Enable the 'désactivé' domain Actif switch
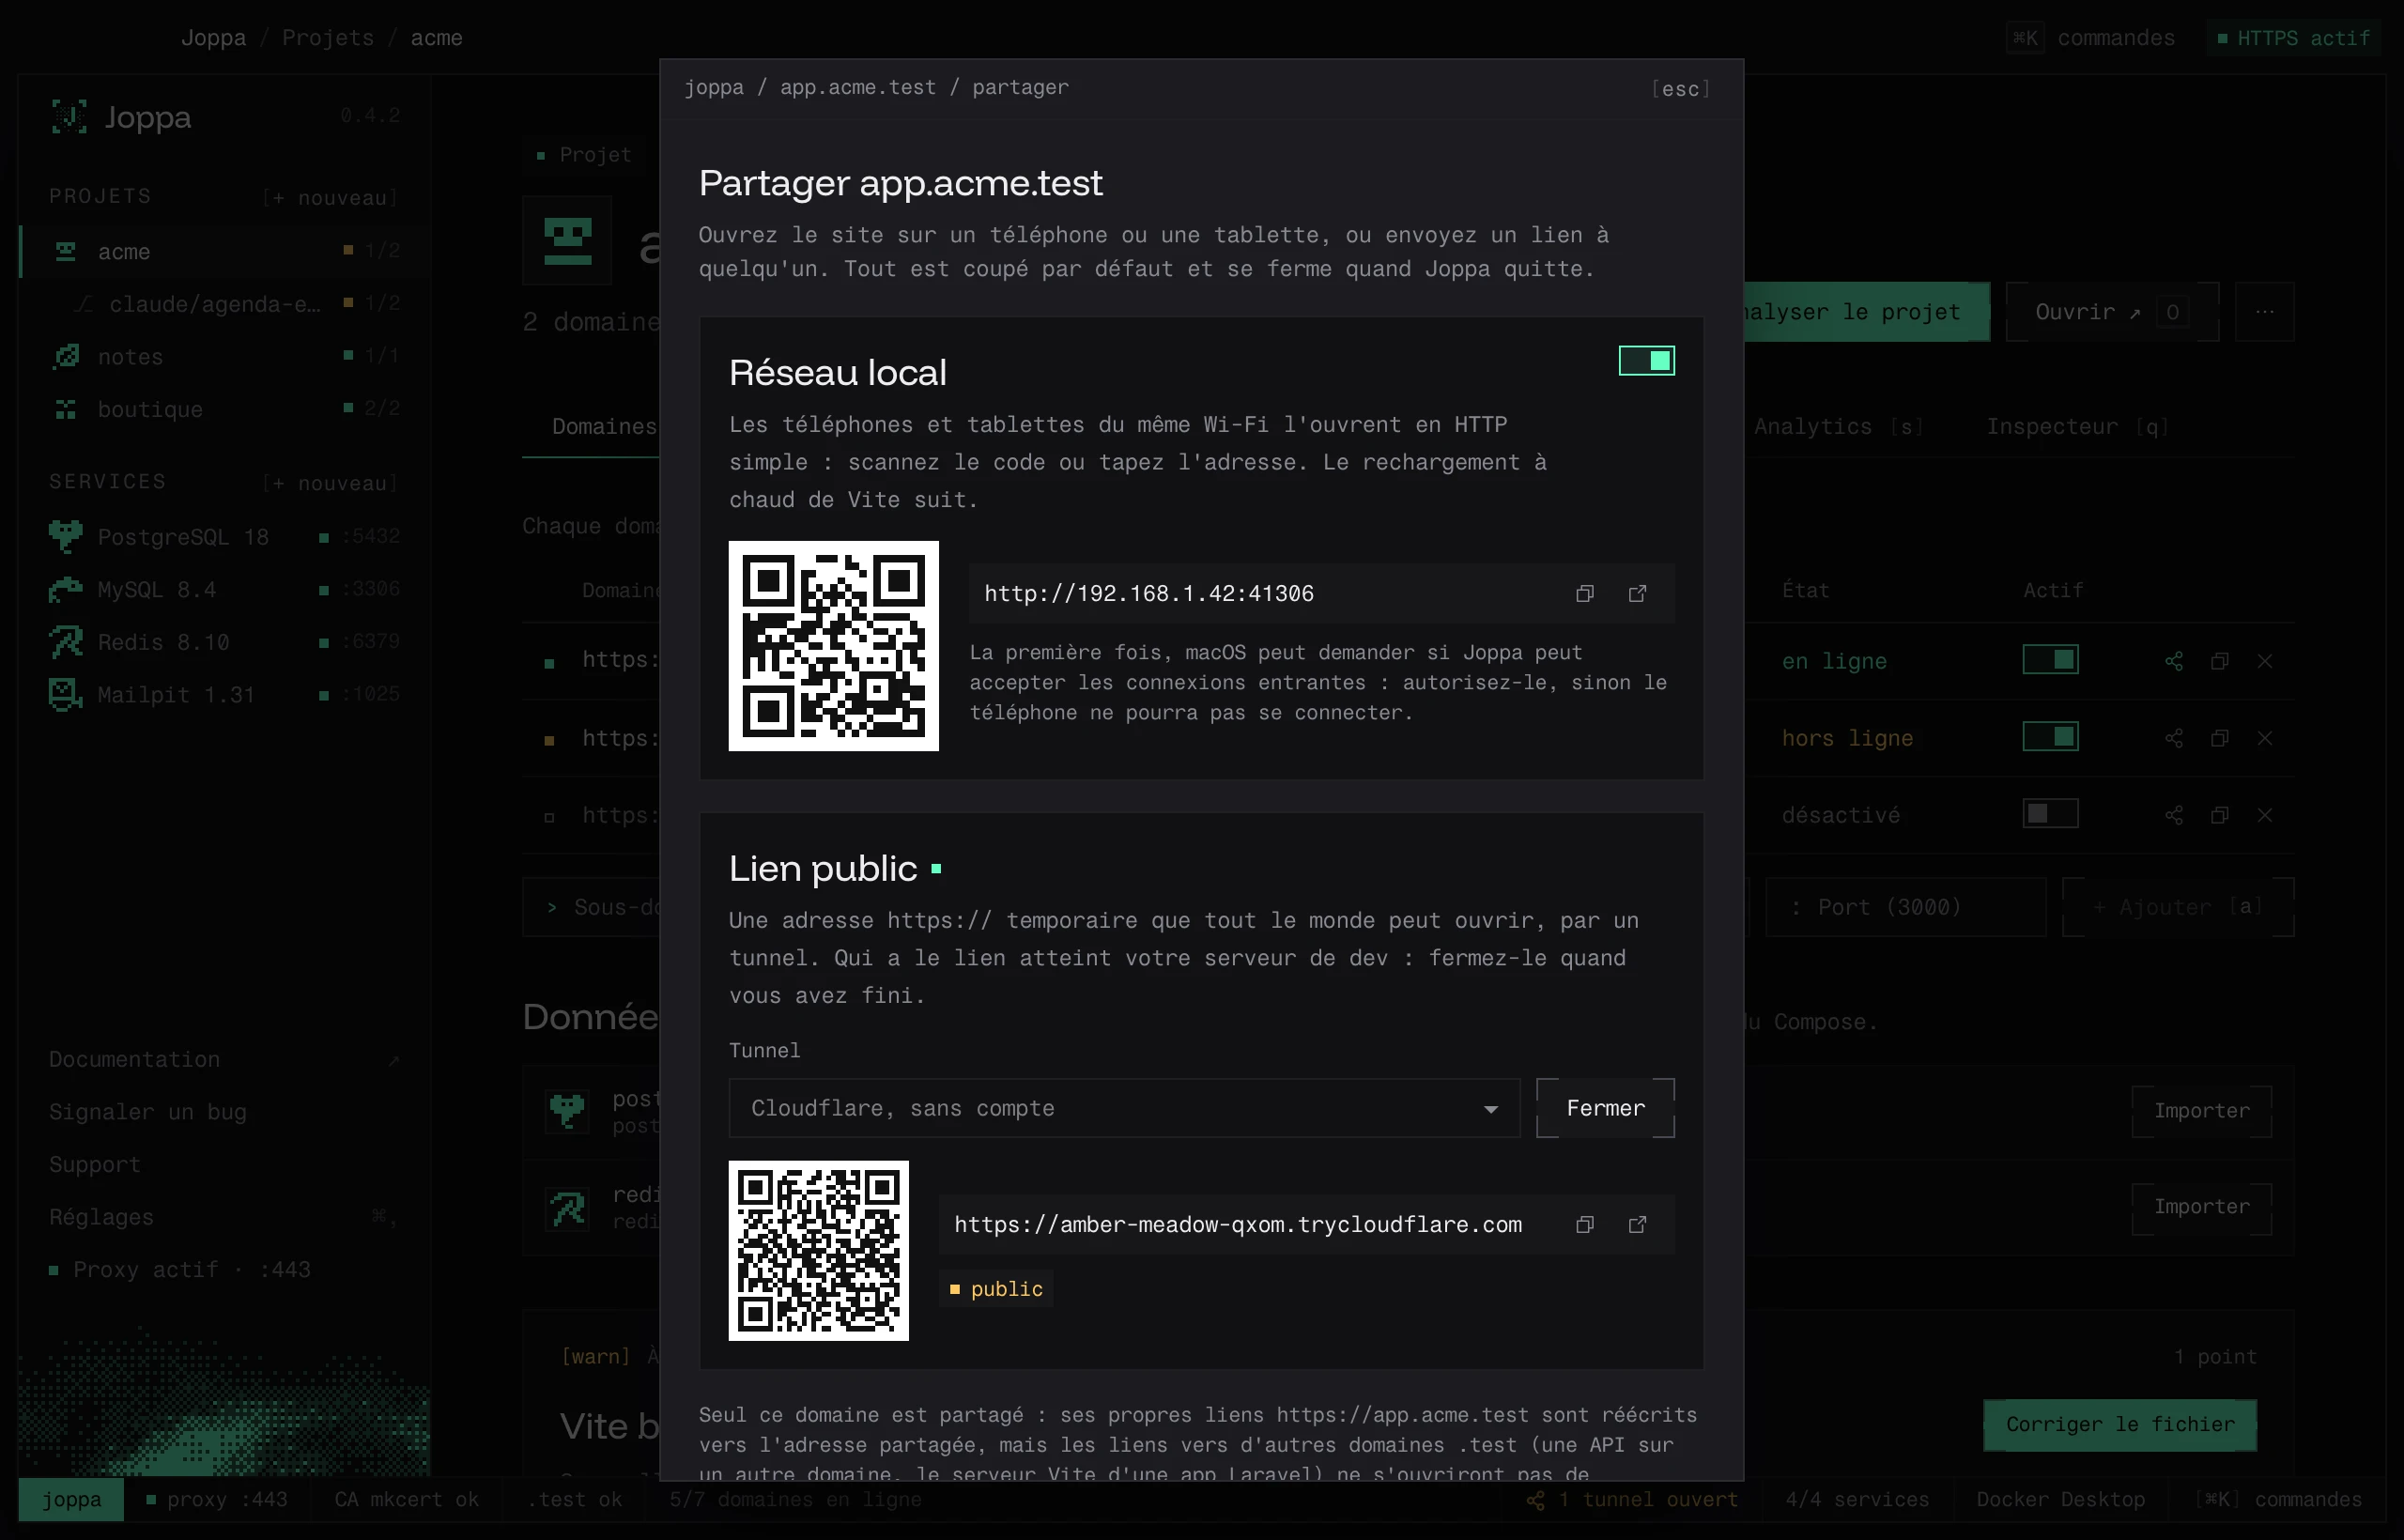Screen dimensions: 2404x1540 coord(2050,814)
